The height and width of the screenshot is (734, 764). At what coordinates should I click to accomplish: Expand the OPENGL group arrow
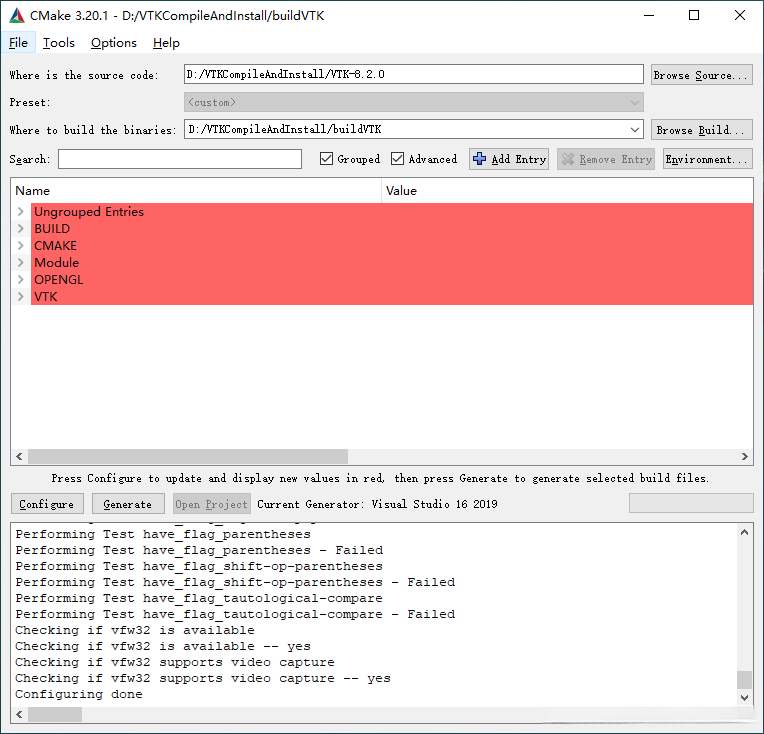click(x=20, y=280)
